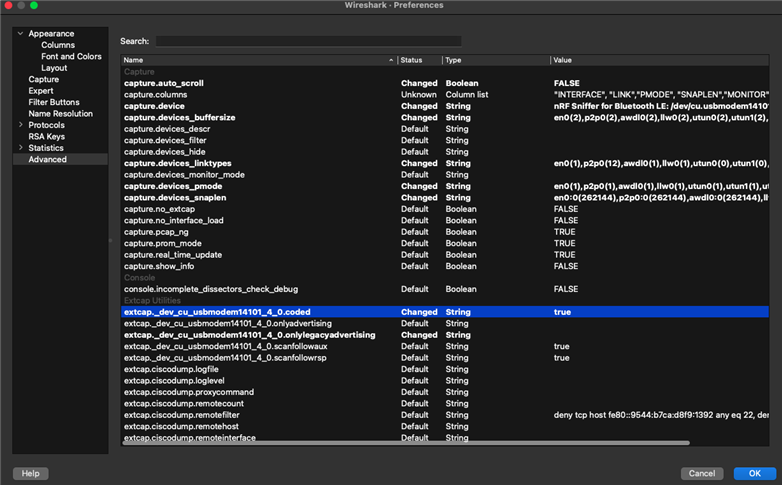Expand the Statistics tree section
The image size is (782, 485).
pos(20,148)
